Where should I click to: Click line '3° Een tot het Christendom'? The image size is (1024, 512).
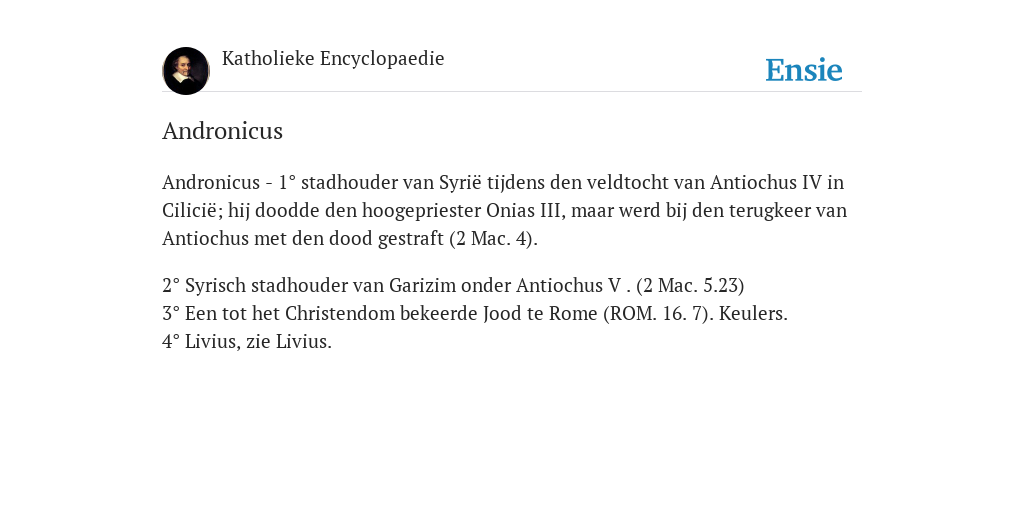(475, 313)
